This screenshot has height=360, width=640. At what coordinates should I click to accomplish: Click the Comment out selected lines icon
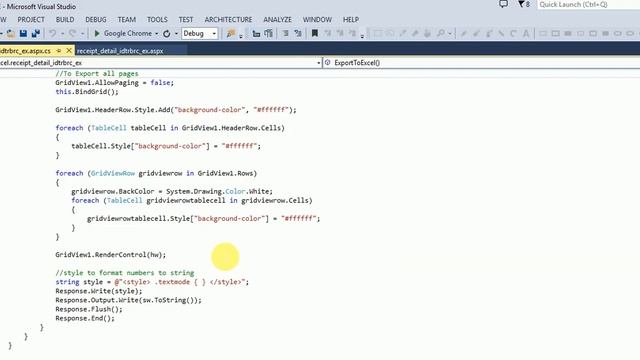[x=256, y=33]
